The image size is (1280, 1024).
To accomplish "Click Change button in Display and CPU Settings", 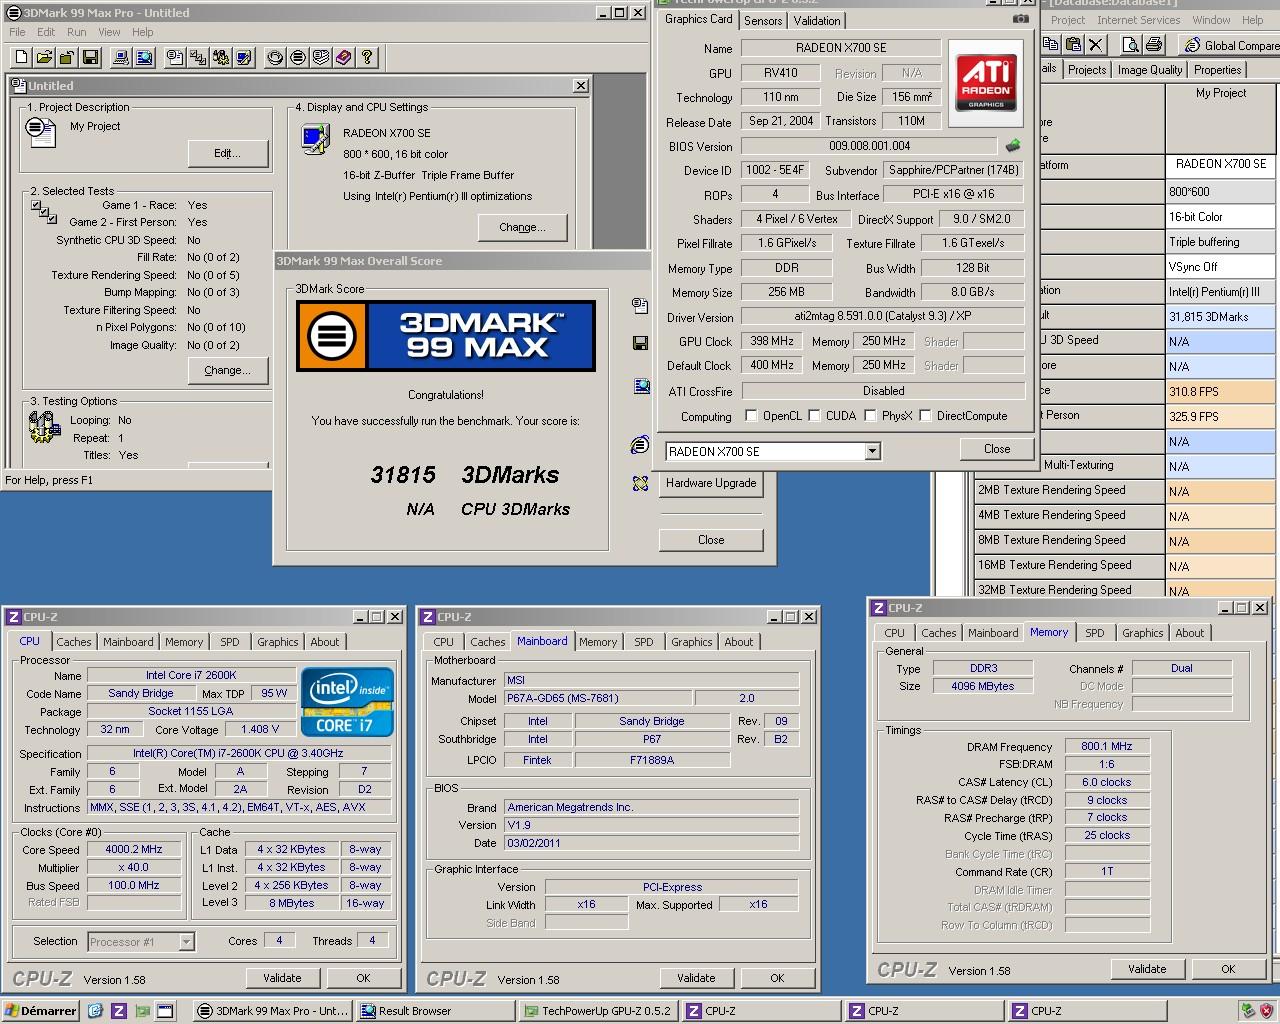I will (523, 227).
